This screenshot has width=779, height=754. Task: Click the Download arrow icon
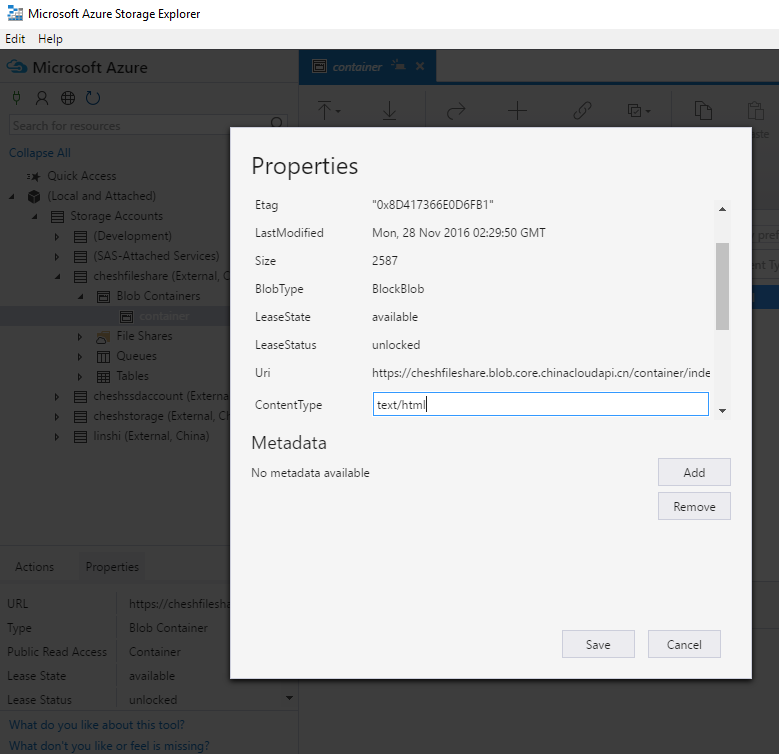pyautogui.click(x=389, y=110)
